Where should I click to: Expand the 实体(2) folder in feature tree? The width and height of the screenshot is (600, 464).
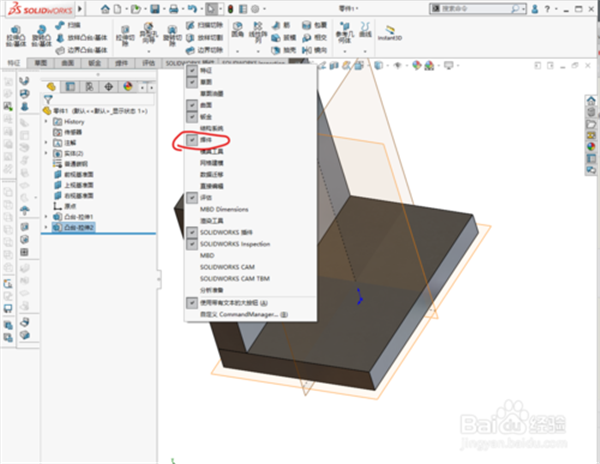pos(46,152)
